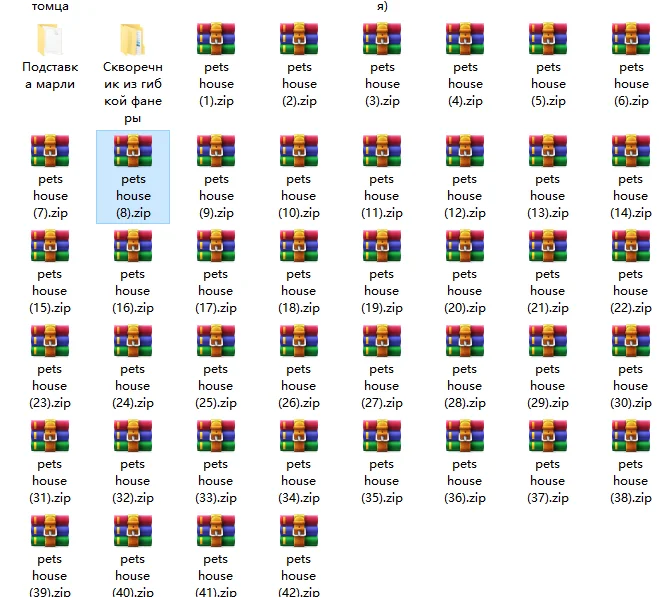Select the pets house (18).zip archive icon
659x597 pixels.
pos(299,246)
